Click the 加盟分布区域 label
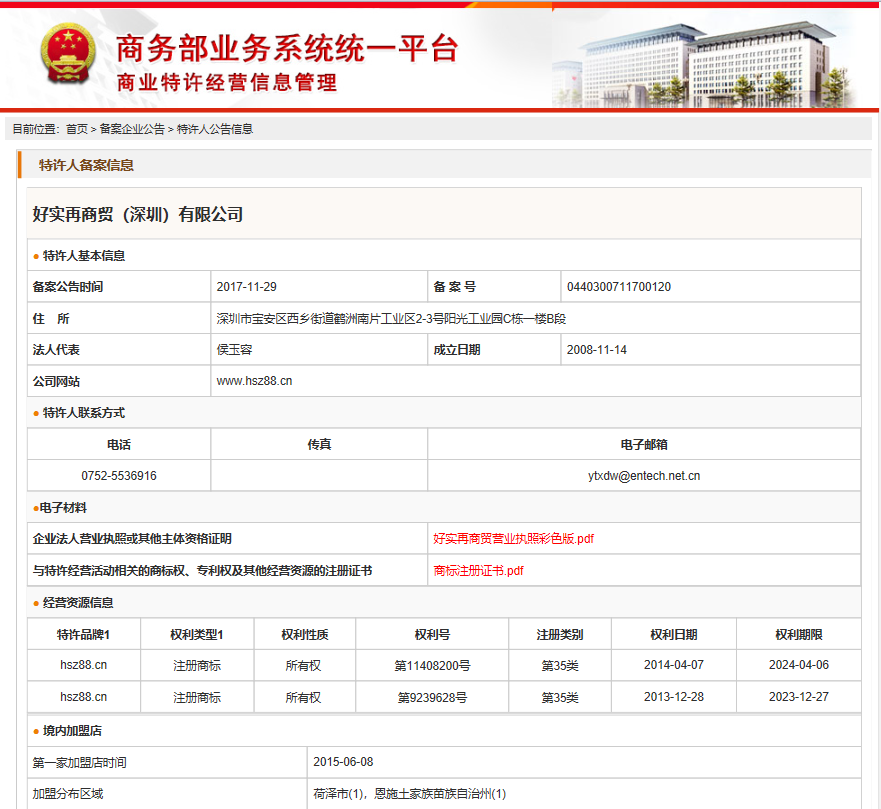This screenshot has height=809, width=881. coord(67,794)
